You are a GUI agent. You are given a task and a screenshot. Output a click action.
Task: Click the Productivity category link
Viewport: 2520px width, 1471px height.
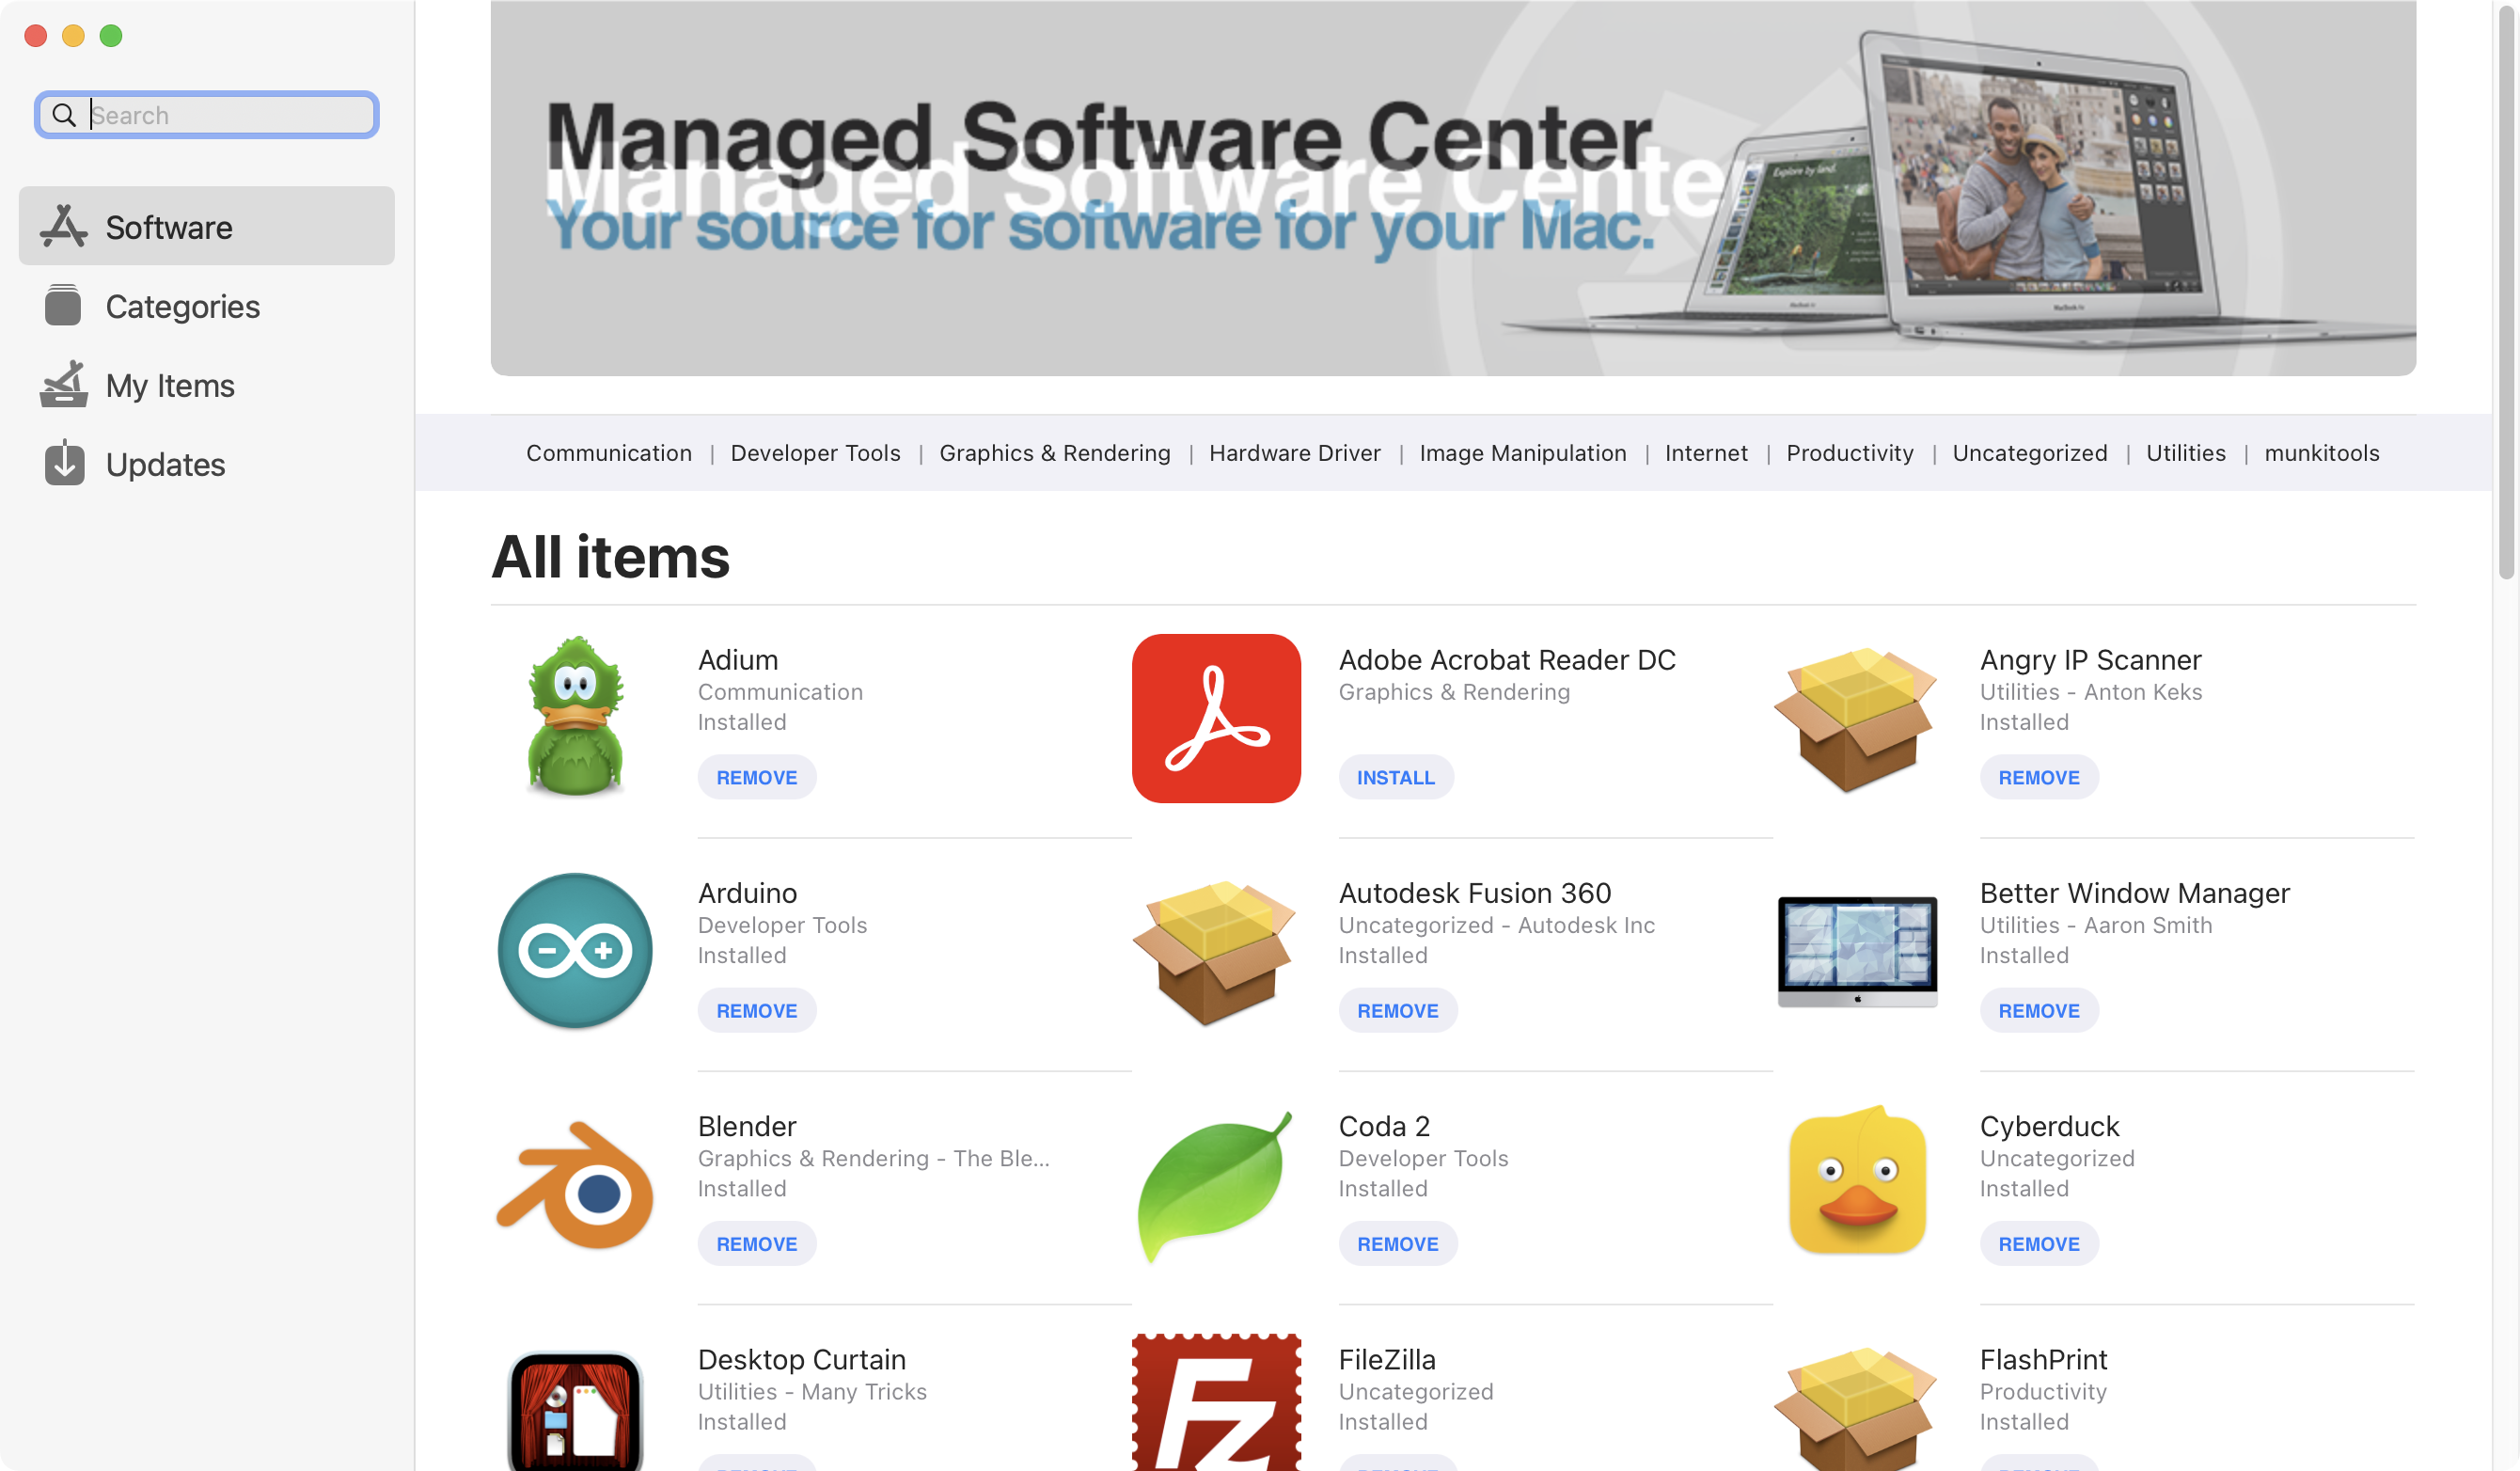point(1850,451)
